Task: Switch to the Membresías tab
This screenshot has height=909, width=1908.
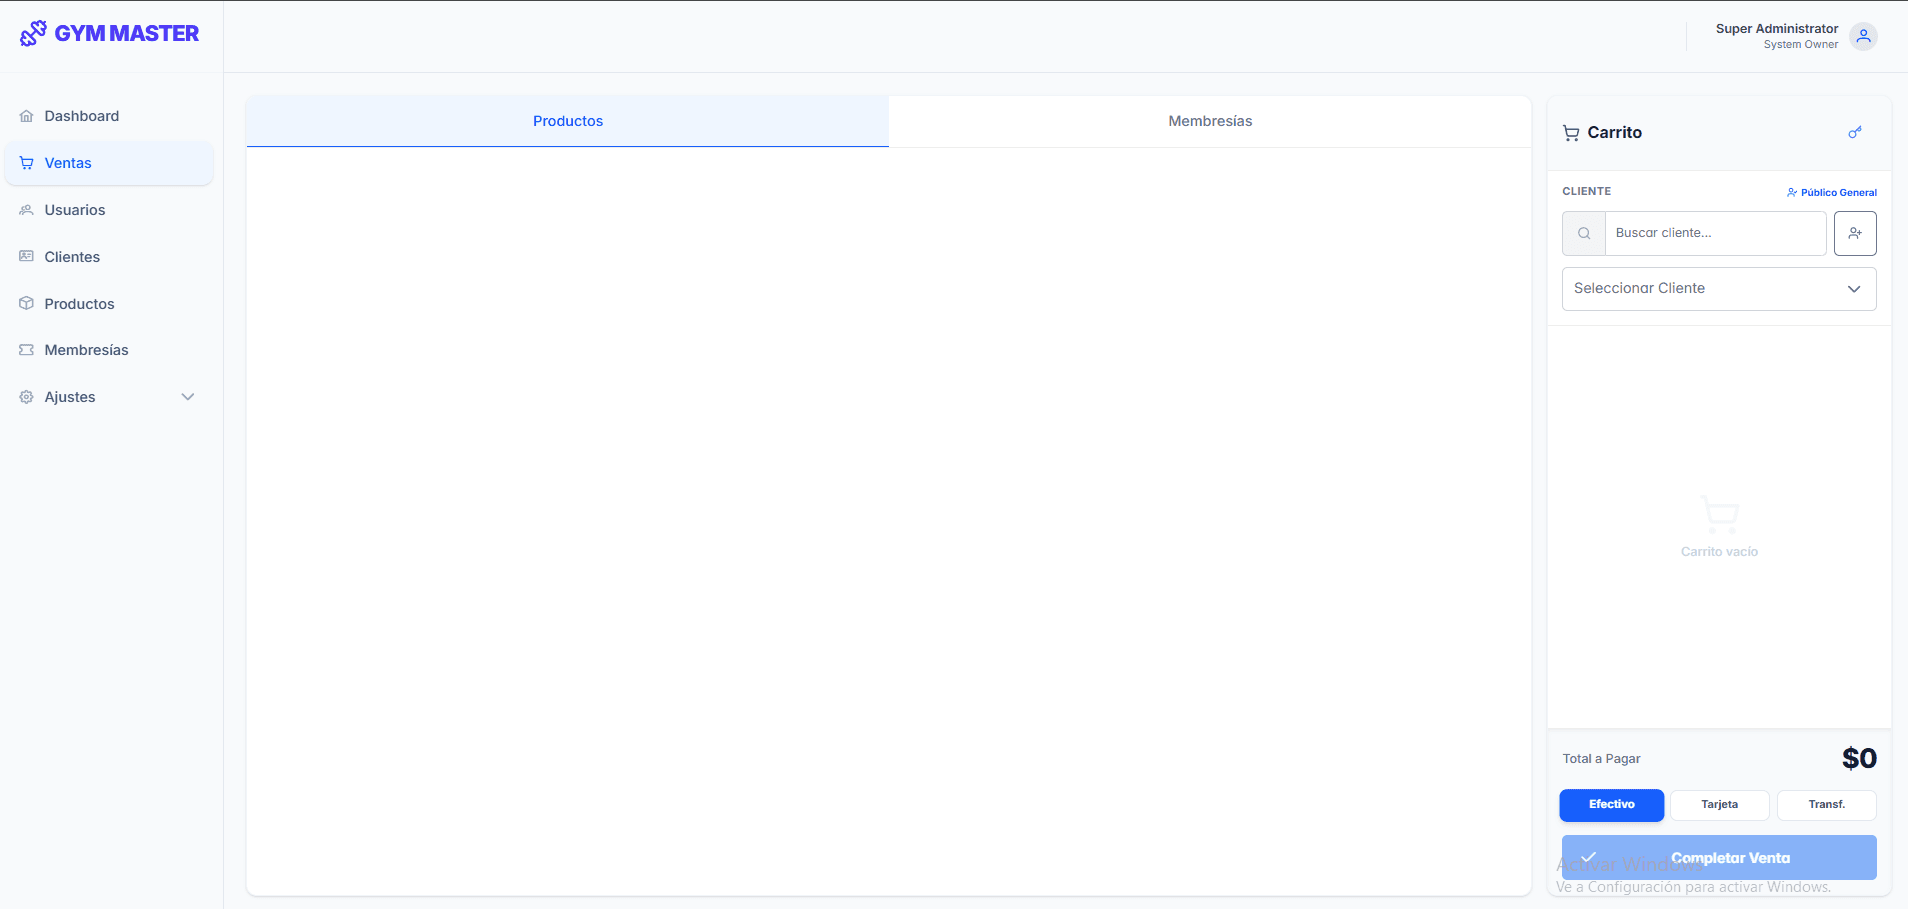Action: click(x=1210, y=121)
